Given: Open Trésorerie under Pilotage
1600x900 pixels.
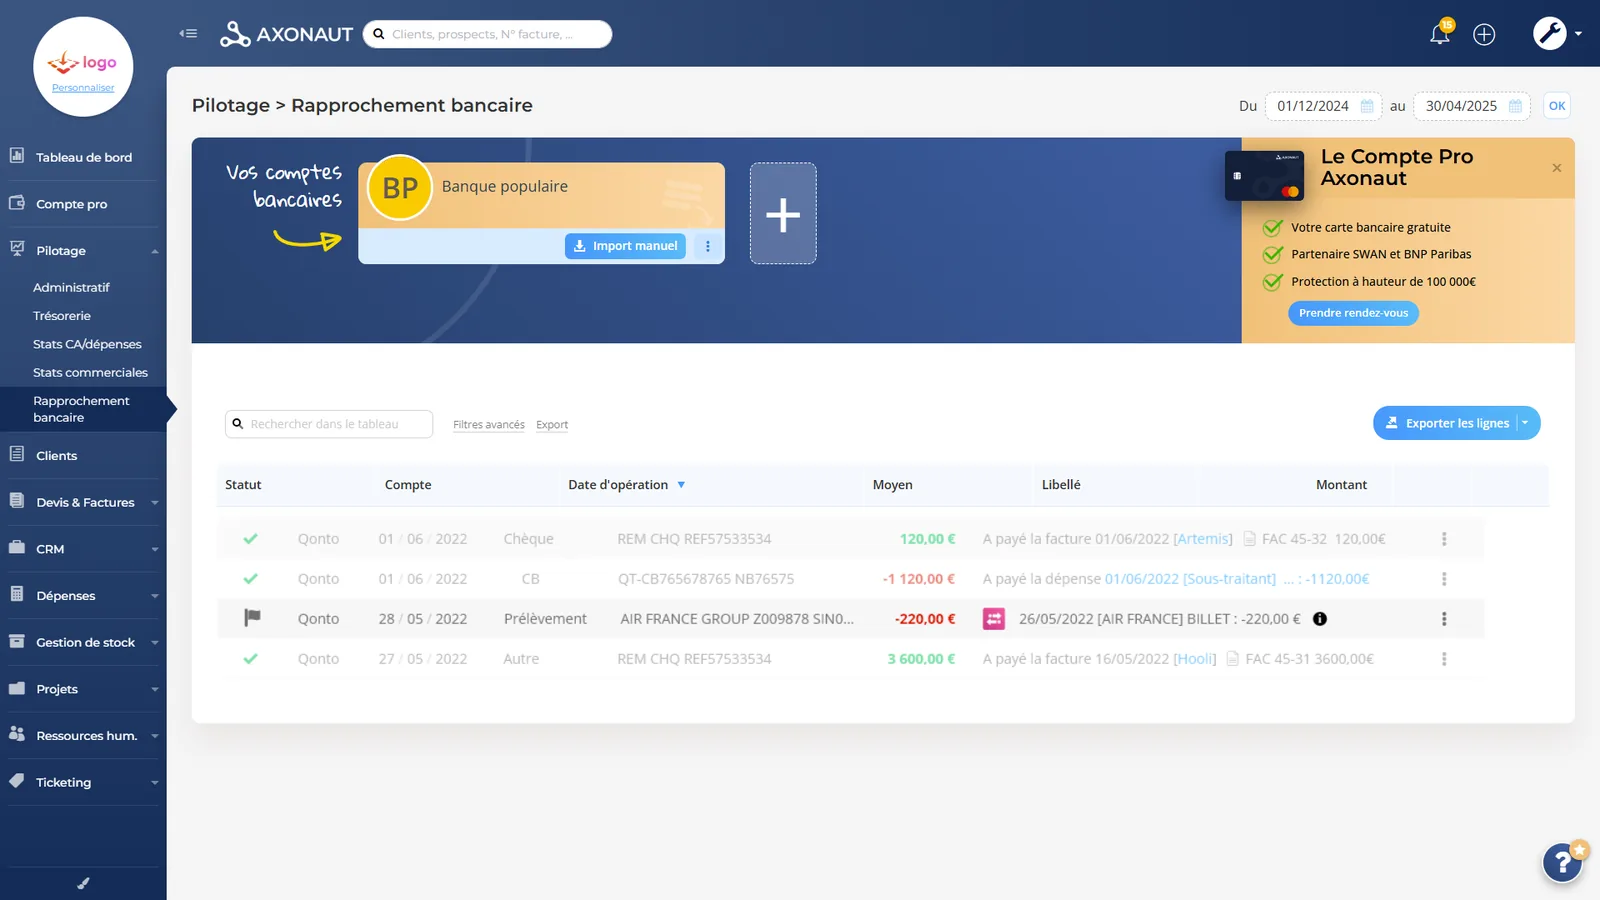Looking at the screenshot, I should pyautogui.click(x=62, y=316).
